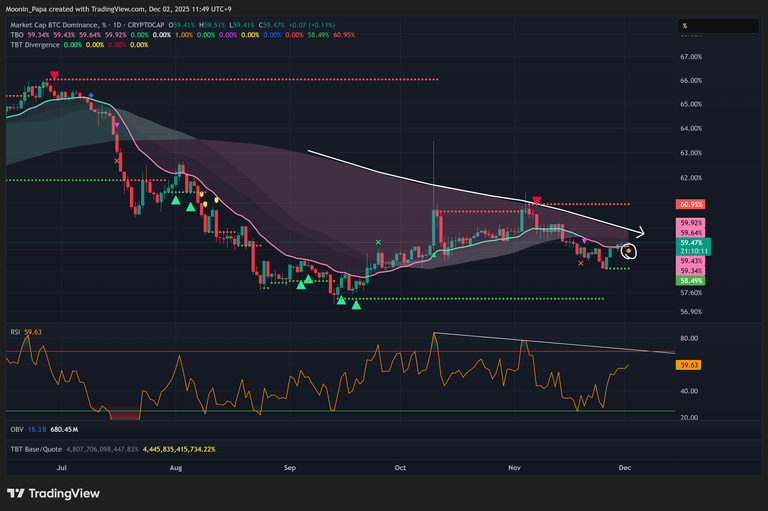Click the red down-triangle marker at the July high
This screenshot has height=511, width=768.
[x=54, y=75]
